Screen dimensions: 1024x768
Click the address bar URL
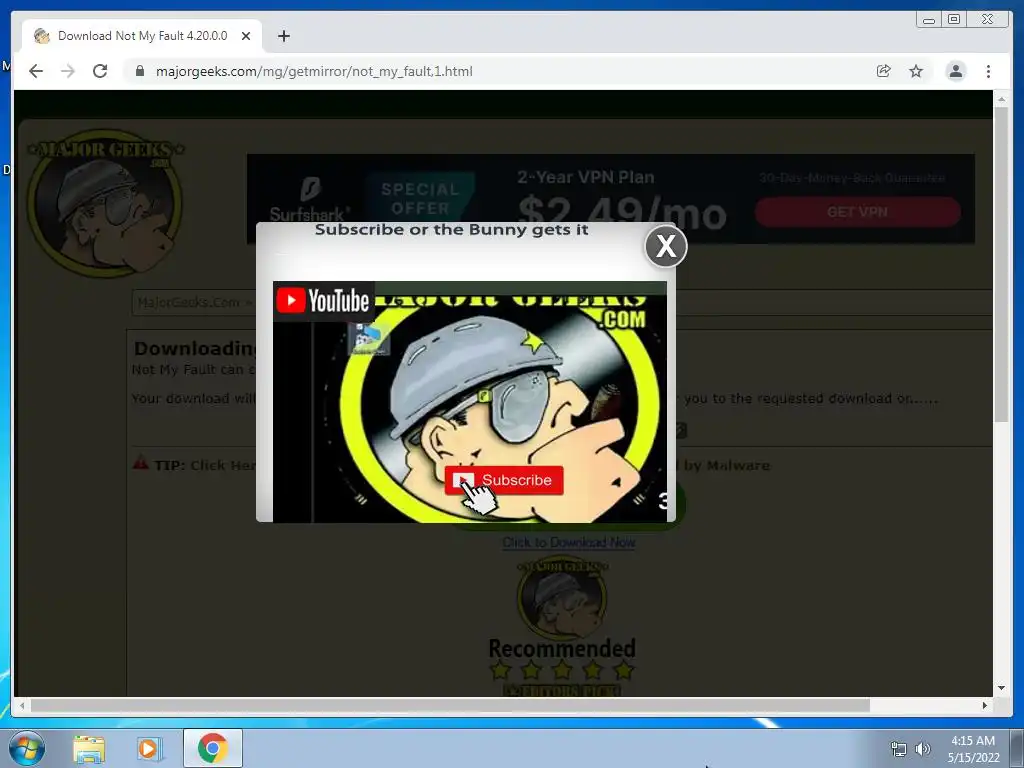pyautogui.click(x=314, y=71)
